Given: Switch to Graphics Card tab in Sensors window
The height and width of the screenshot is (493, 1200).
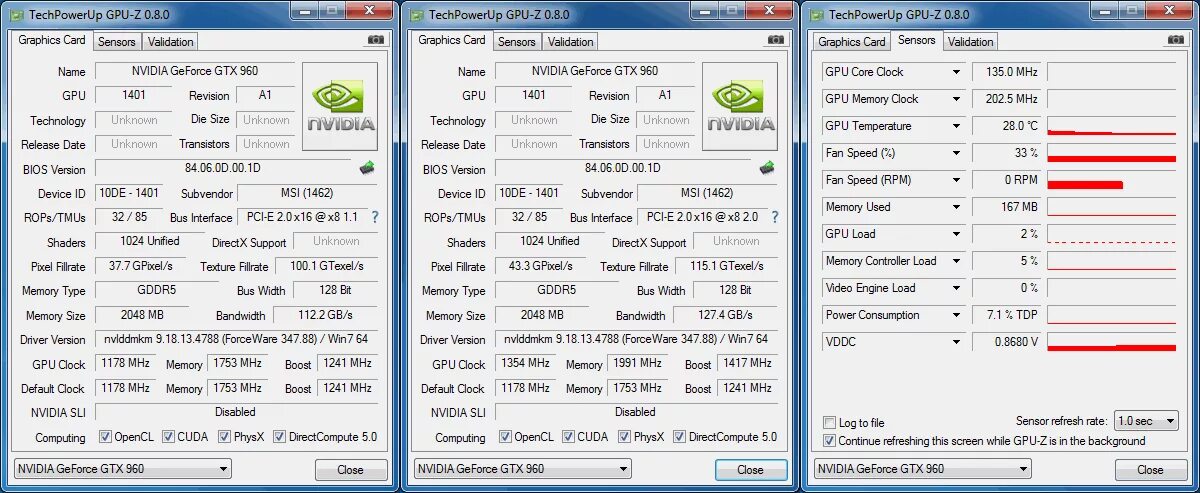Looking at the screenshot, I should pos(852,42).
